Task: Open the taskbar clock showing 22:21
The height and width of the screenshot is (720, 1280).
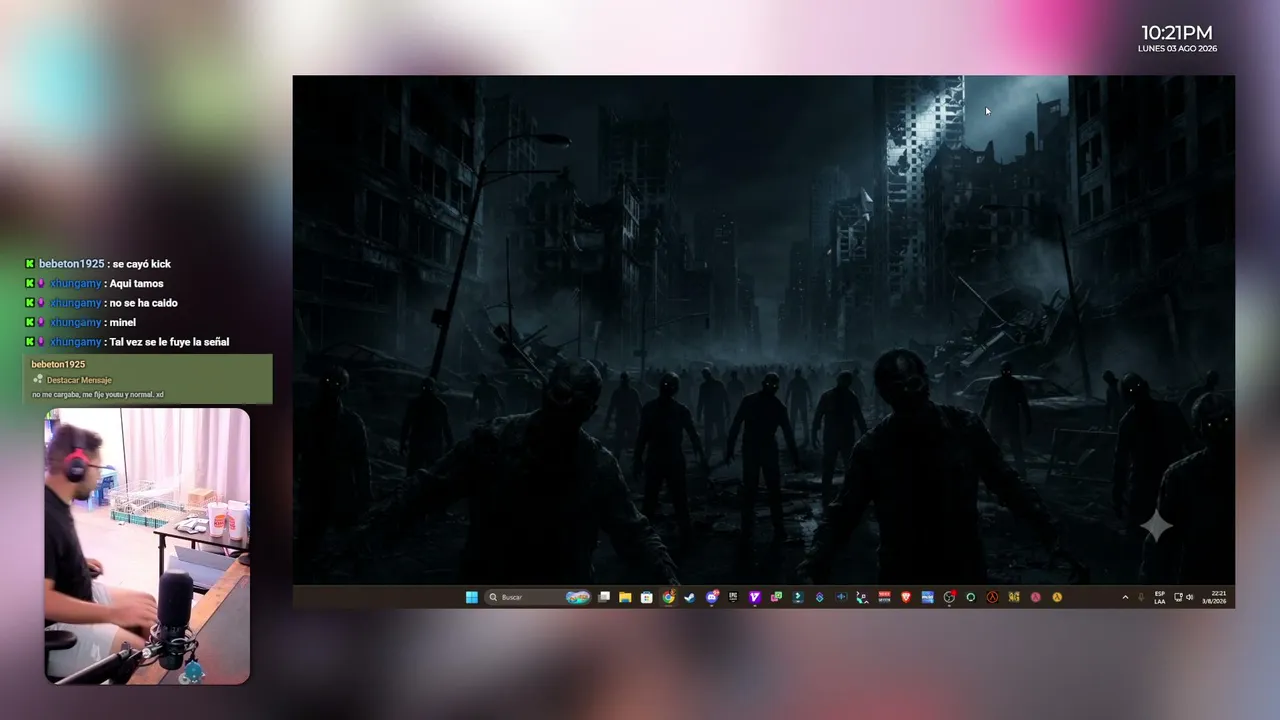Action: click(x=1215, y=597)
